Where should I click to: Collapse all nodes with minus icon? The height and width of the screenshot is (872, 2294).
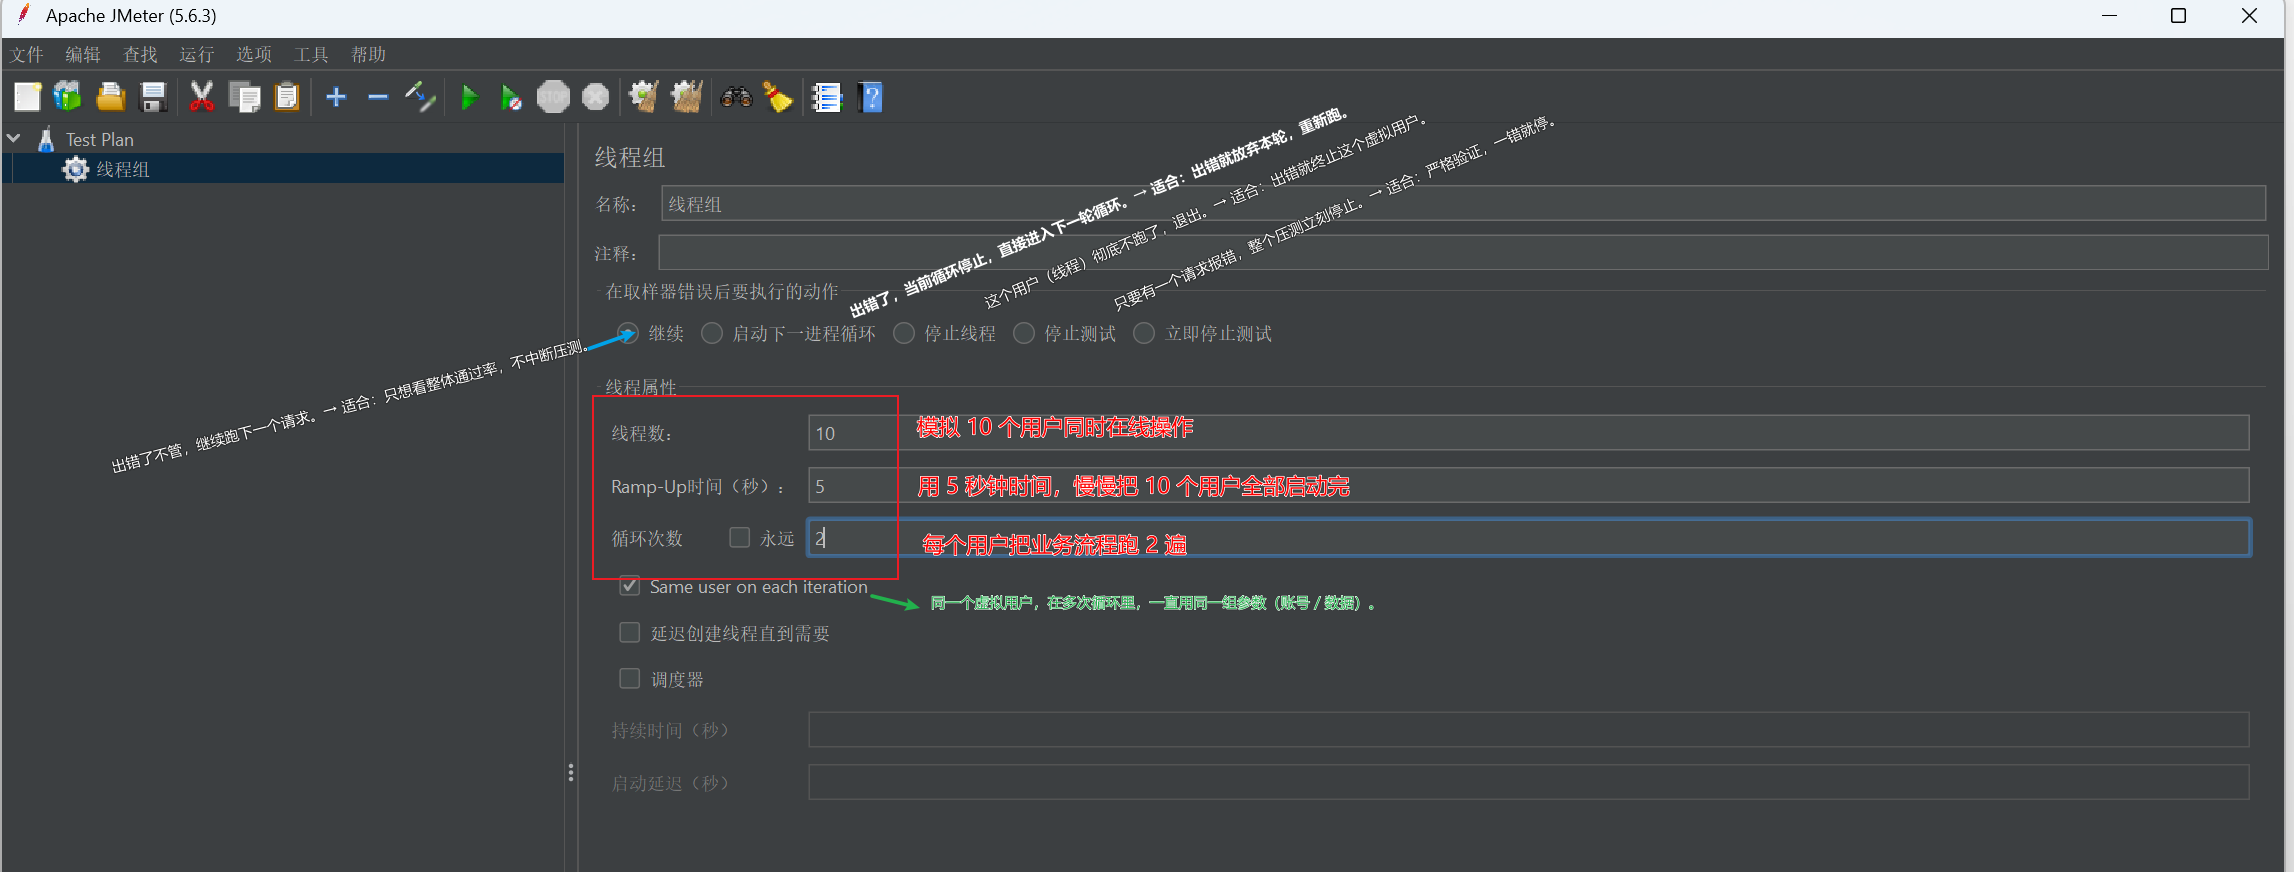[x=377, y=97]
